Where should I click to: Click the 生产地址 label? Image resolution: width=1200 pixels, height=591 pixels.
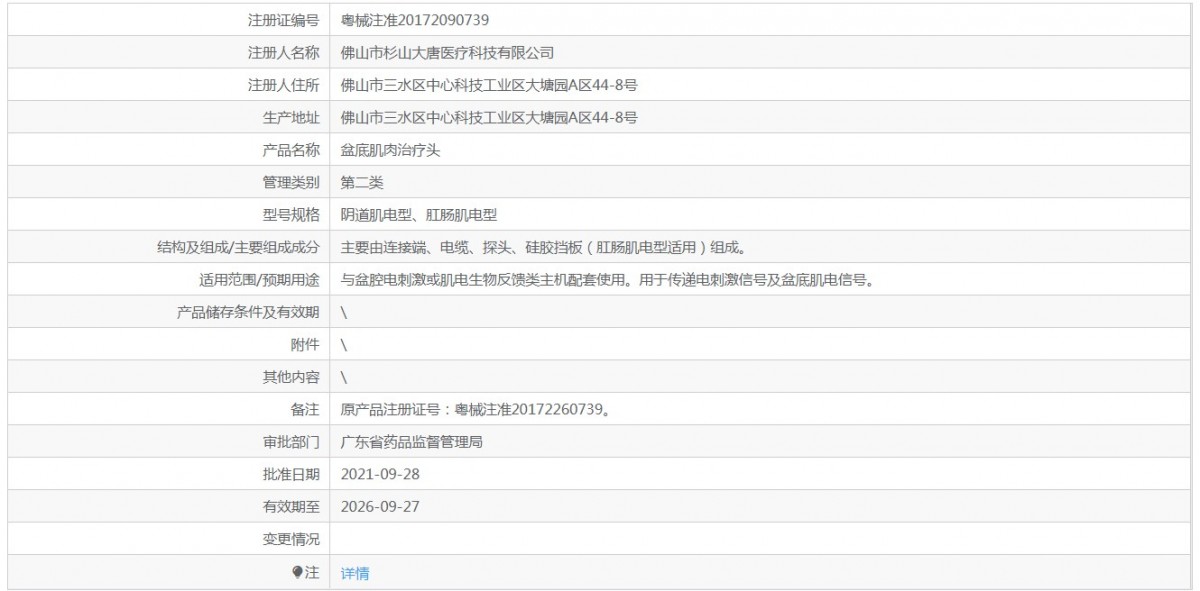click(291, 117)
